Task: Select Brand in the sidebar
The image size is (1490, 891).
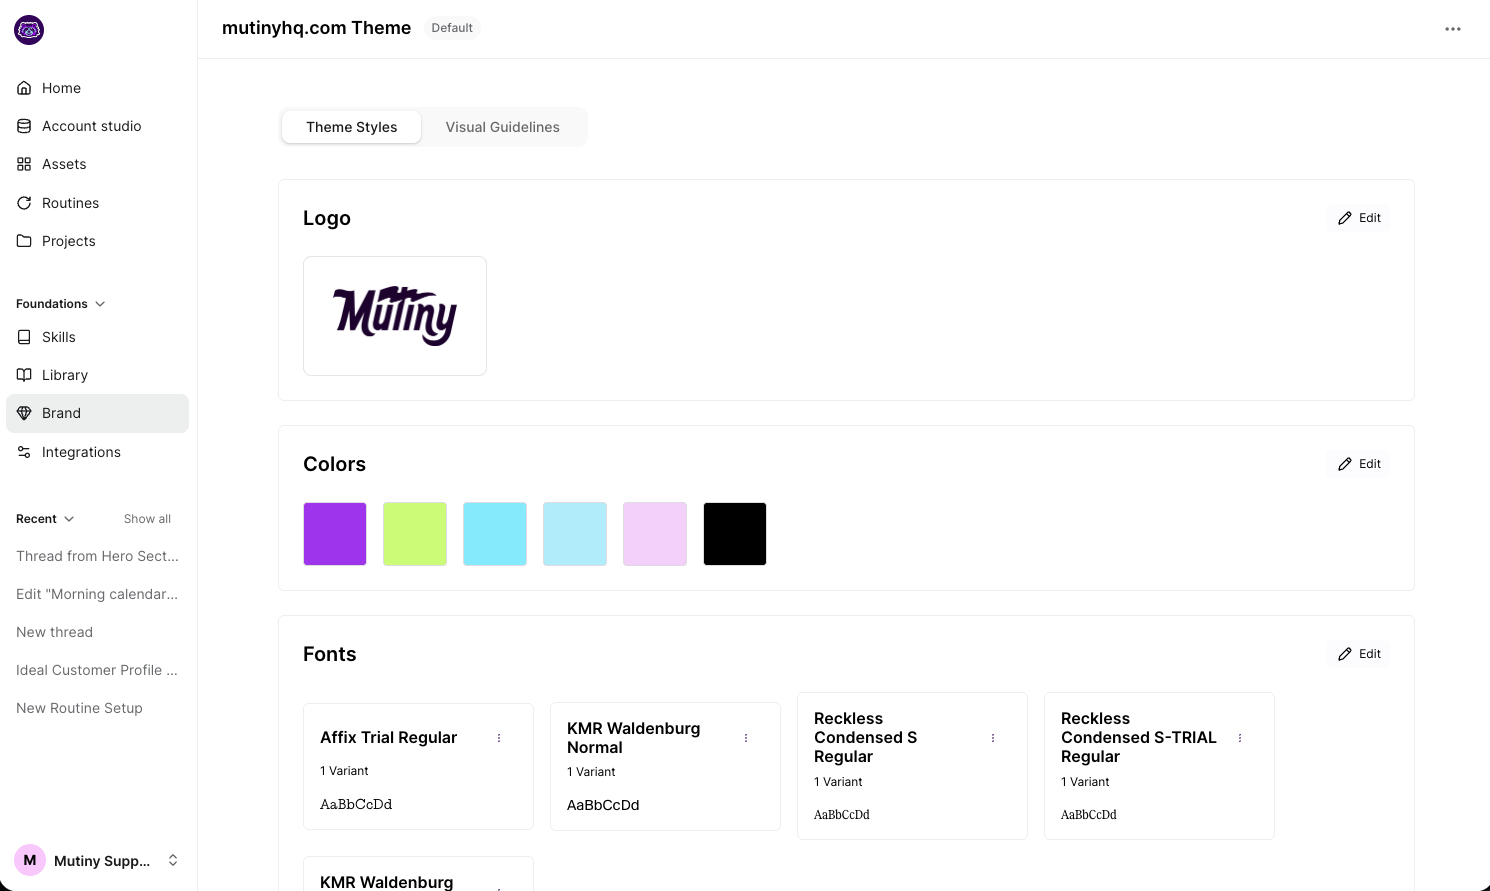Action: point(97,413)
